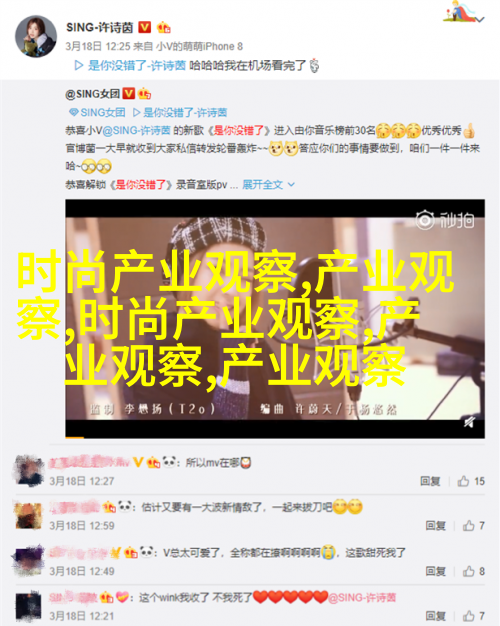This screenshot has height=626, width=500.
Task: Open the @SING-许诗茵 mention in the last comment
Action: click(362, 597)
